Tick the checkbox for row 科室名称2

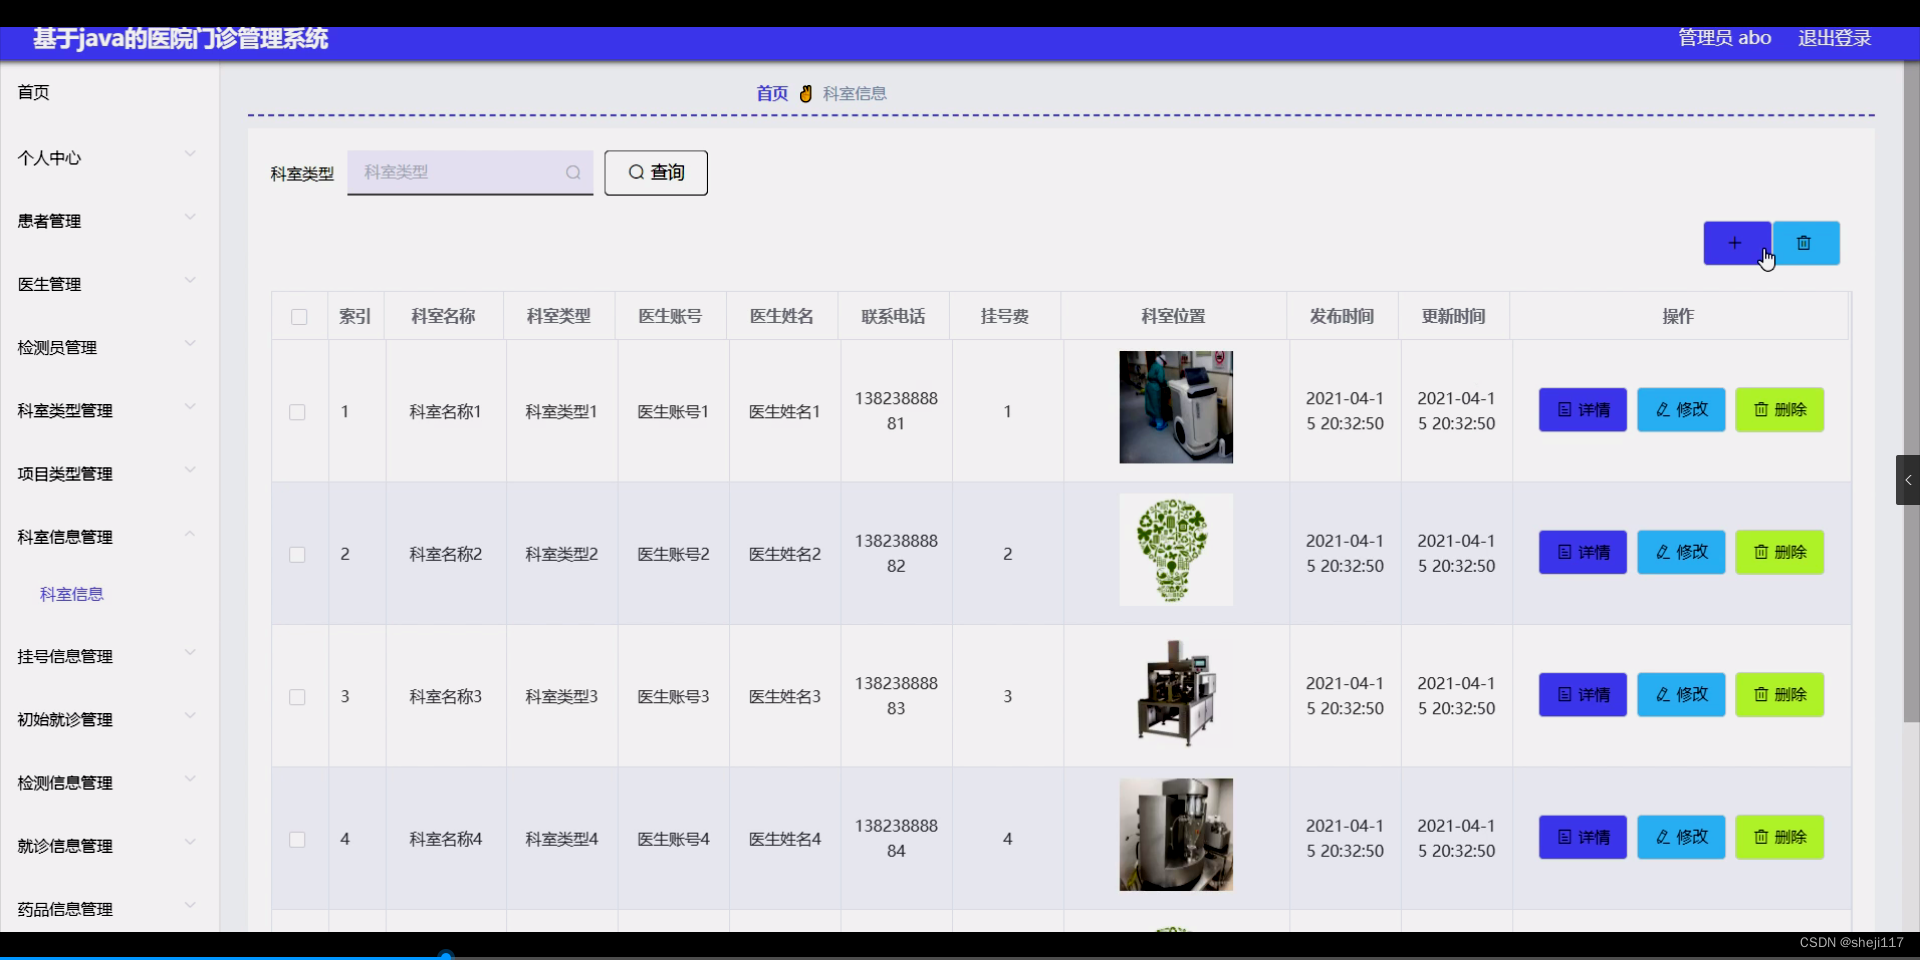coord(297,556)
